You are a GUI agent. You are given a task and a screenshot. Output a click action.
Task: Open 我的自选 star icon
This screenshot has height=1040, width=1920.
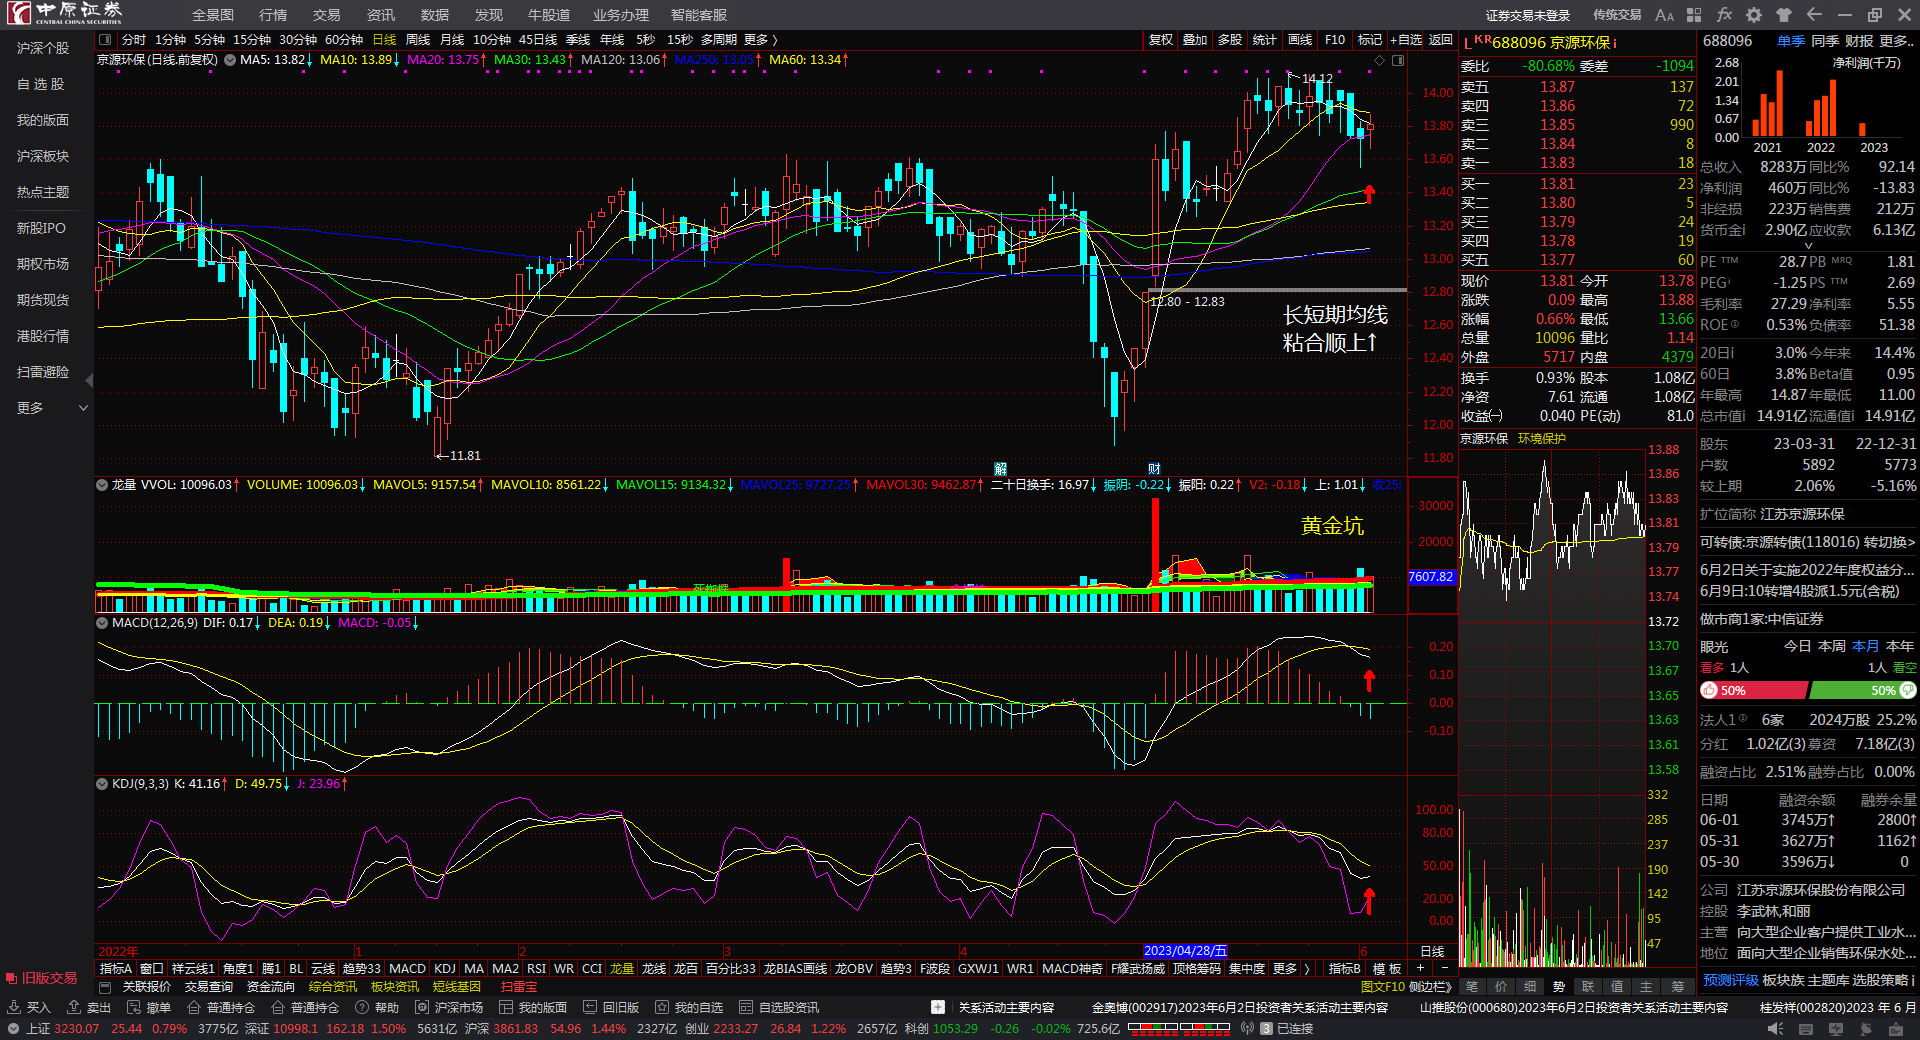coord(689,1008)
